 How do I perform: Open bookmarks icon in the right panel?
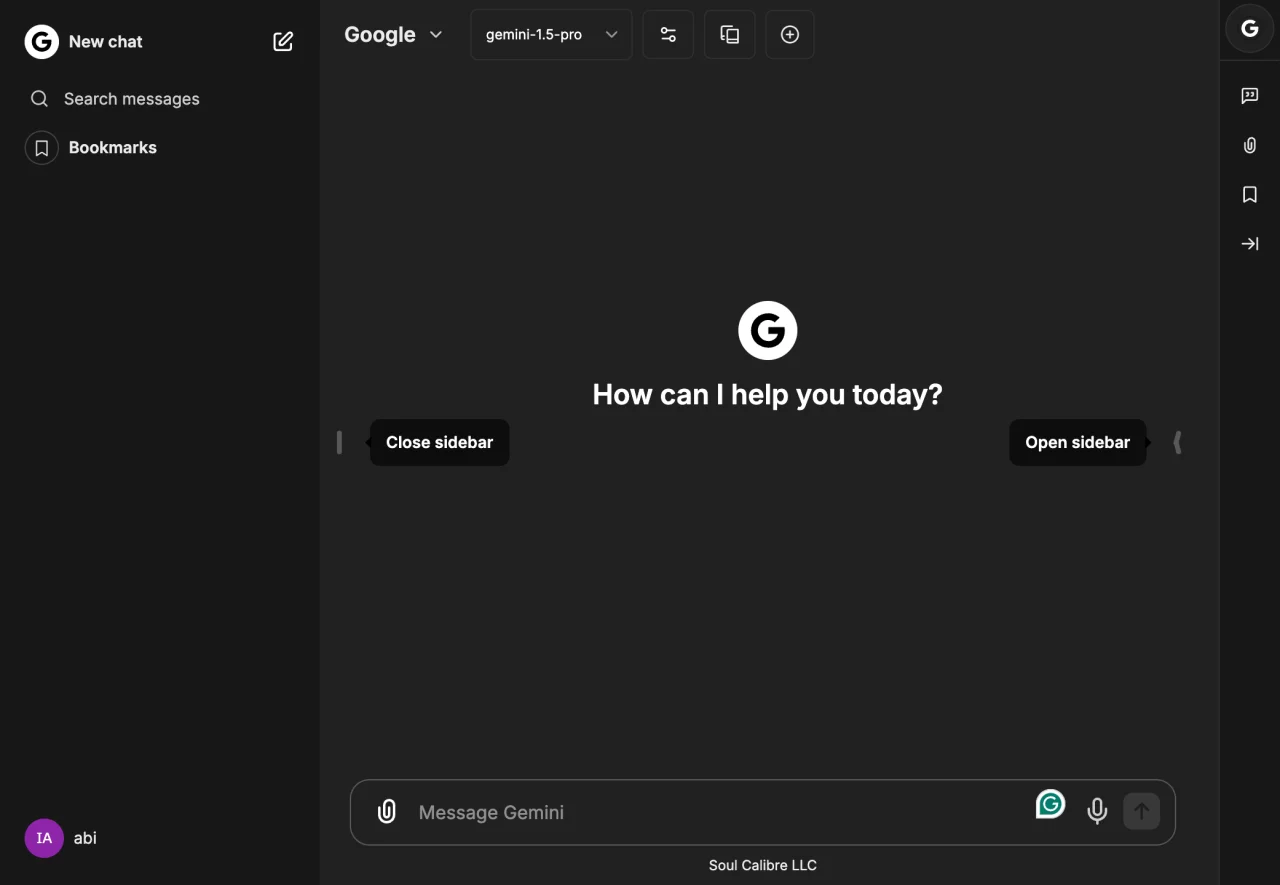click(1249, 194)
